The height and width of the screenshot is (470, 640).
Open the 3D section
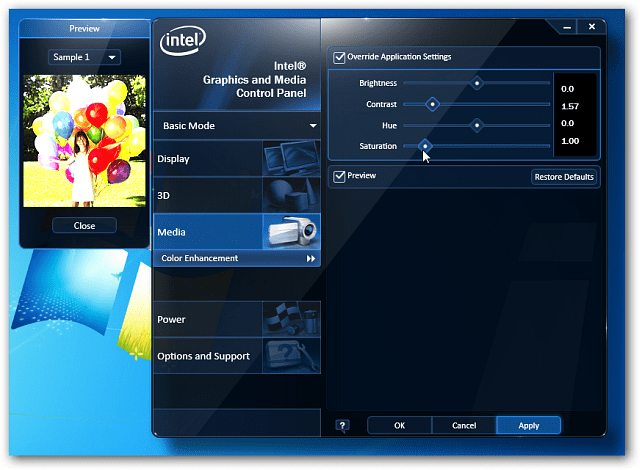237,195
